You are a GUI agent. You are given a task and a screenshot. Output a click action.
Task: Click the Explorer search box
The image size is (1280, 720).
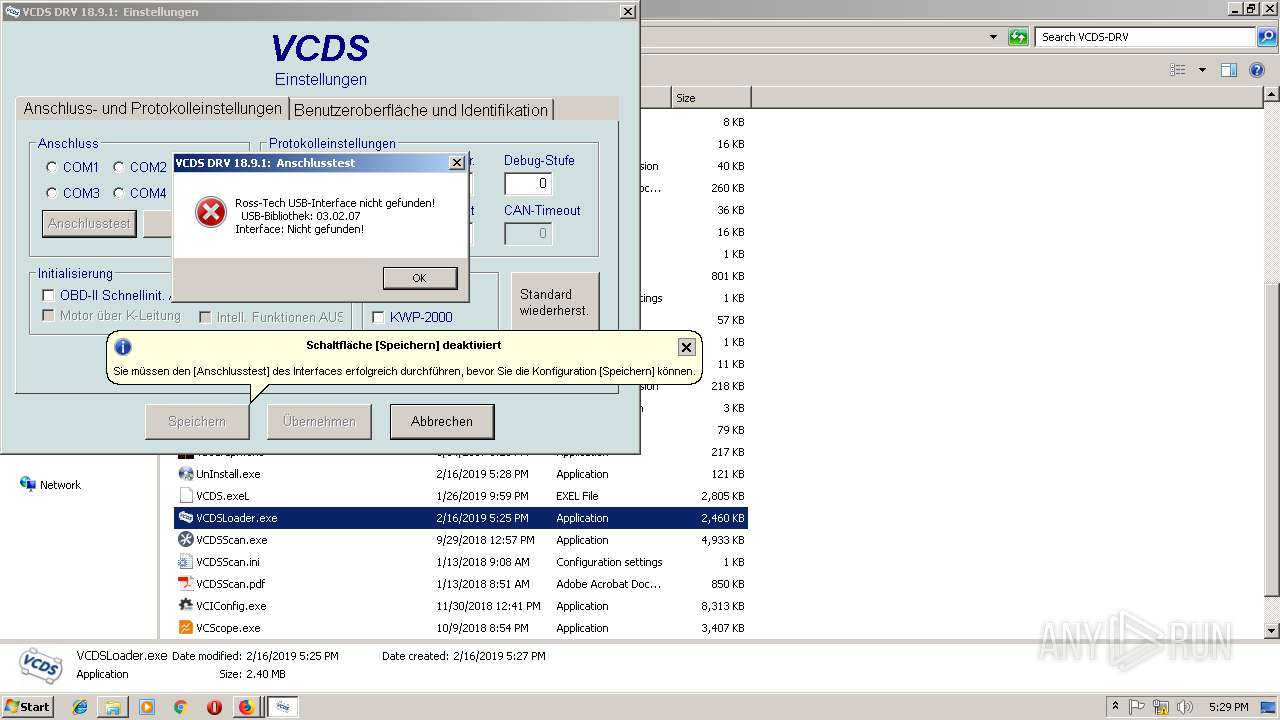(x=1145, y=37)
